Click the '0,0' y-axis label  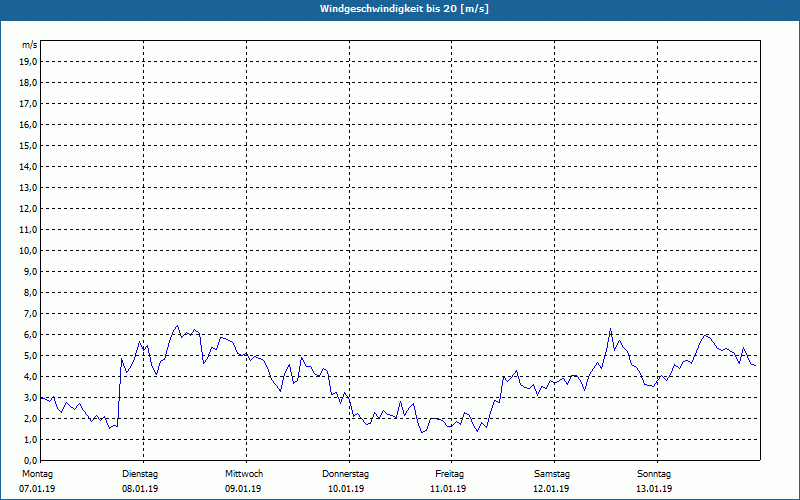pyautogui.click(x=31, y=460)
